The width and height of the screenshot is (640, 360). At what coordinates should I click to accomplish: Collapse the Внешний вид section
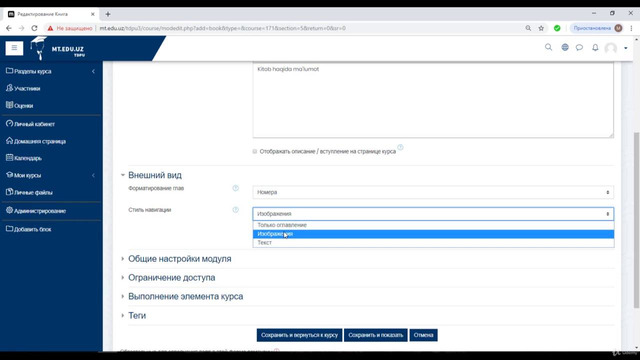tap(155, 175)
